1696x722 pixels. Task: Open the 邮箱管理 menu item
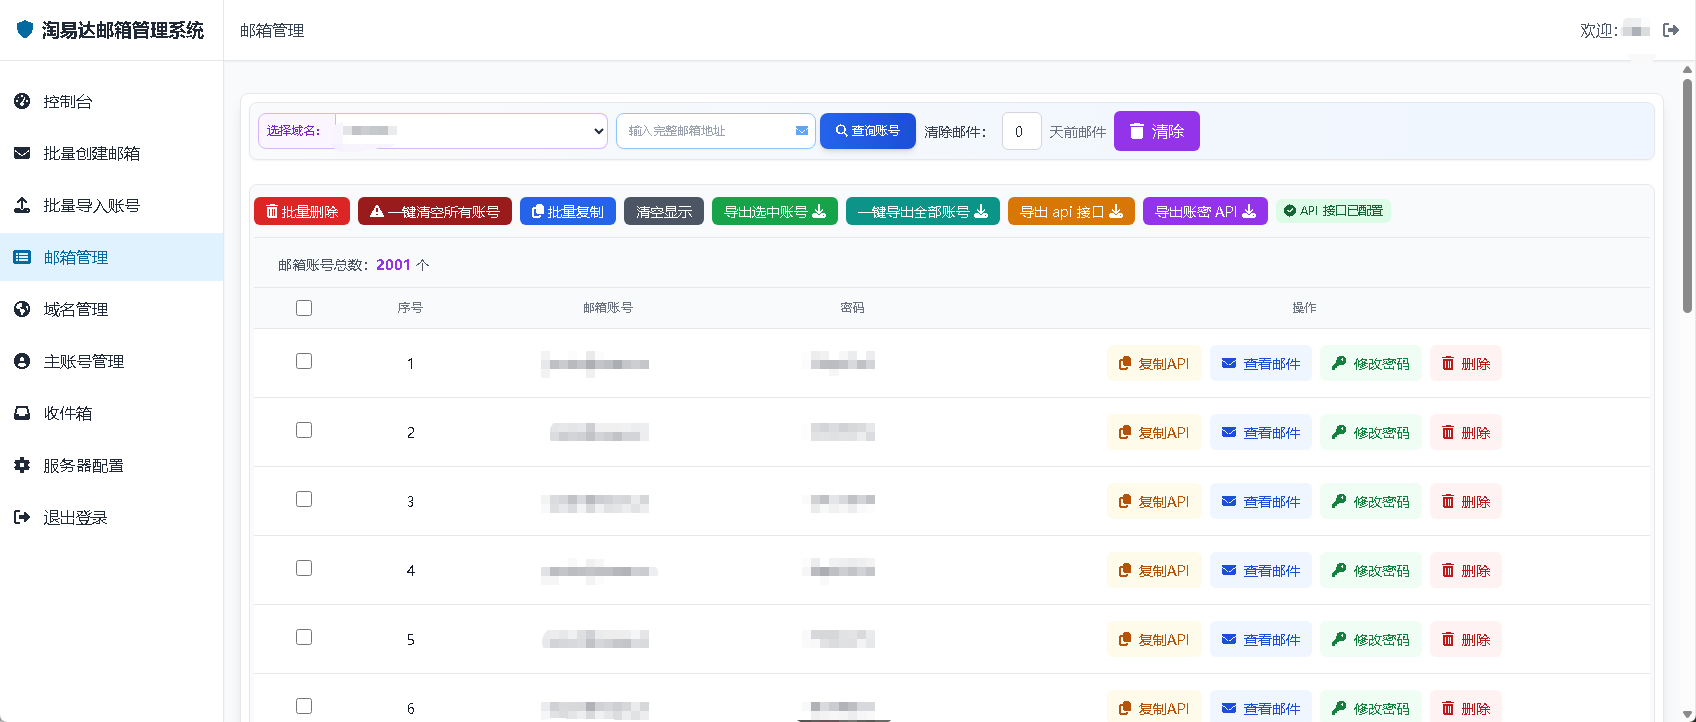tap(76, 257)
